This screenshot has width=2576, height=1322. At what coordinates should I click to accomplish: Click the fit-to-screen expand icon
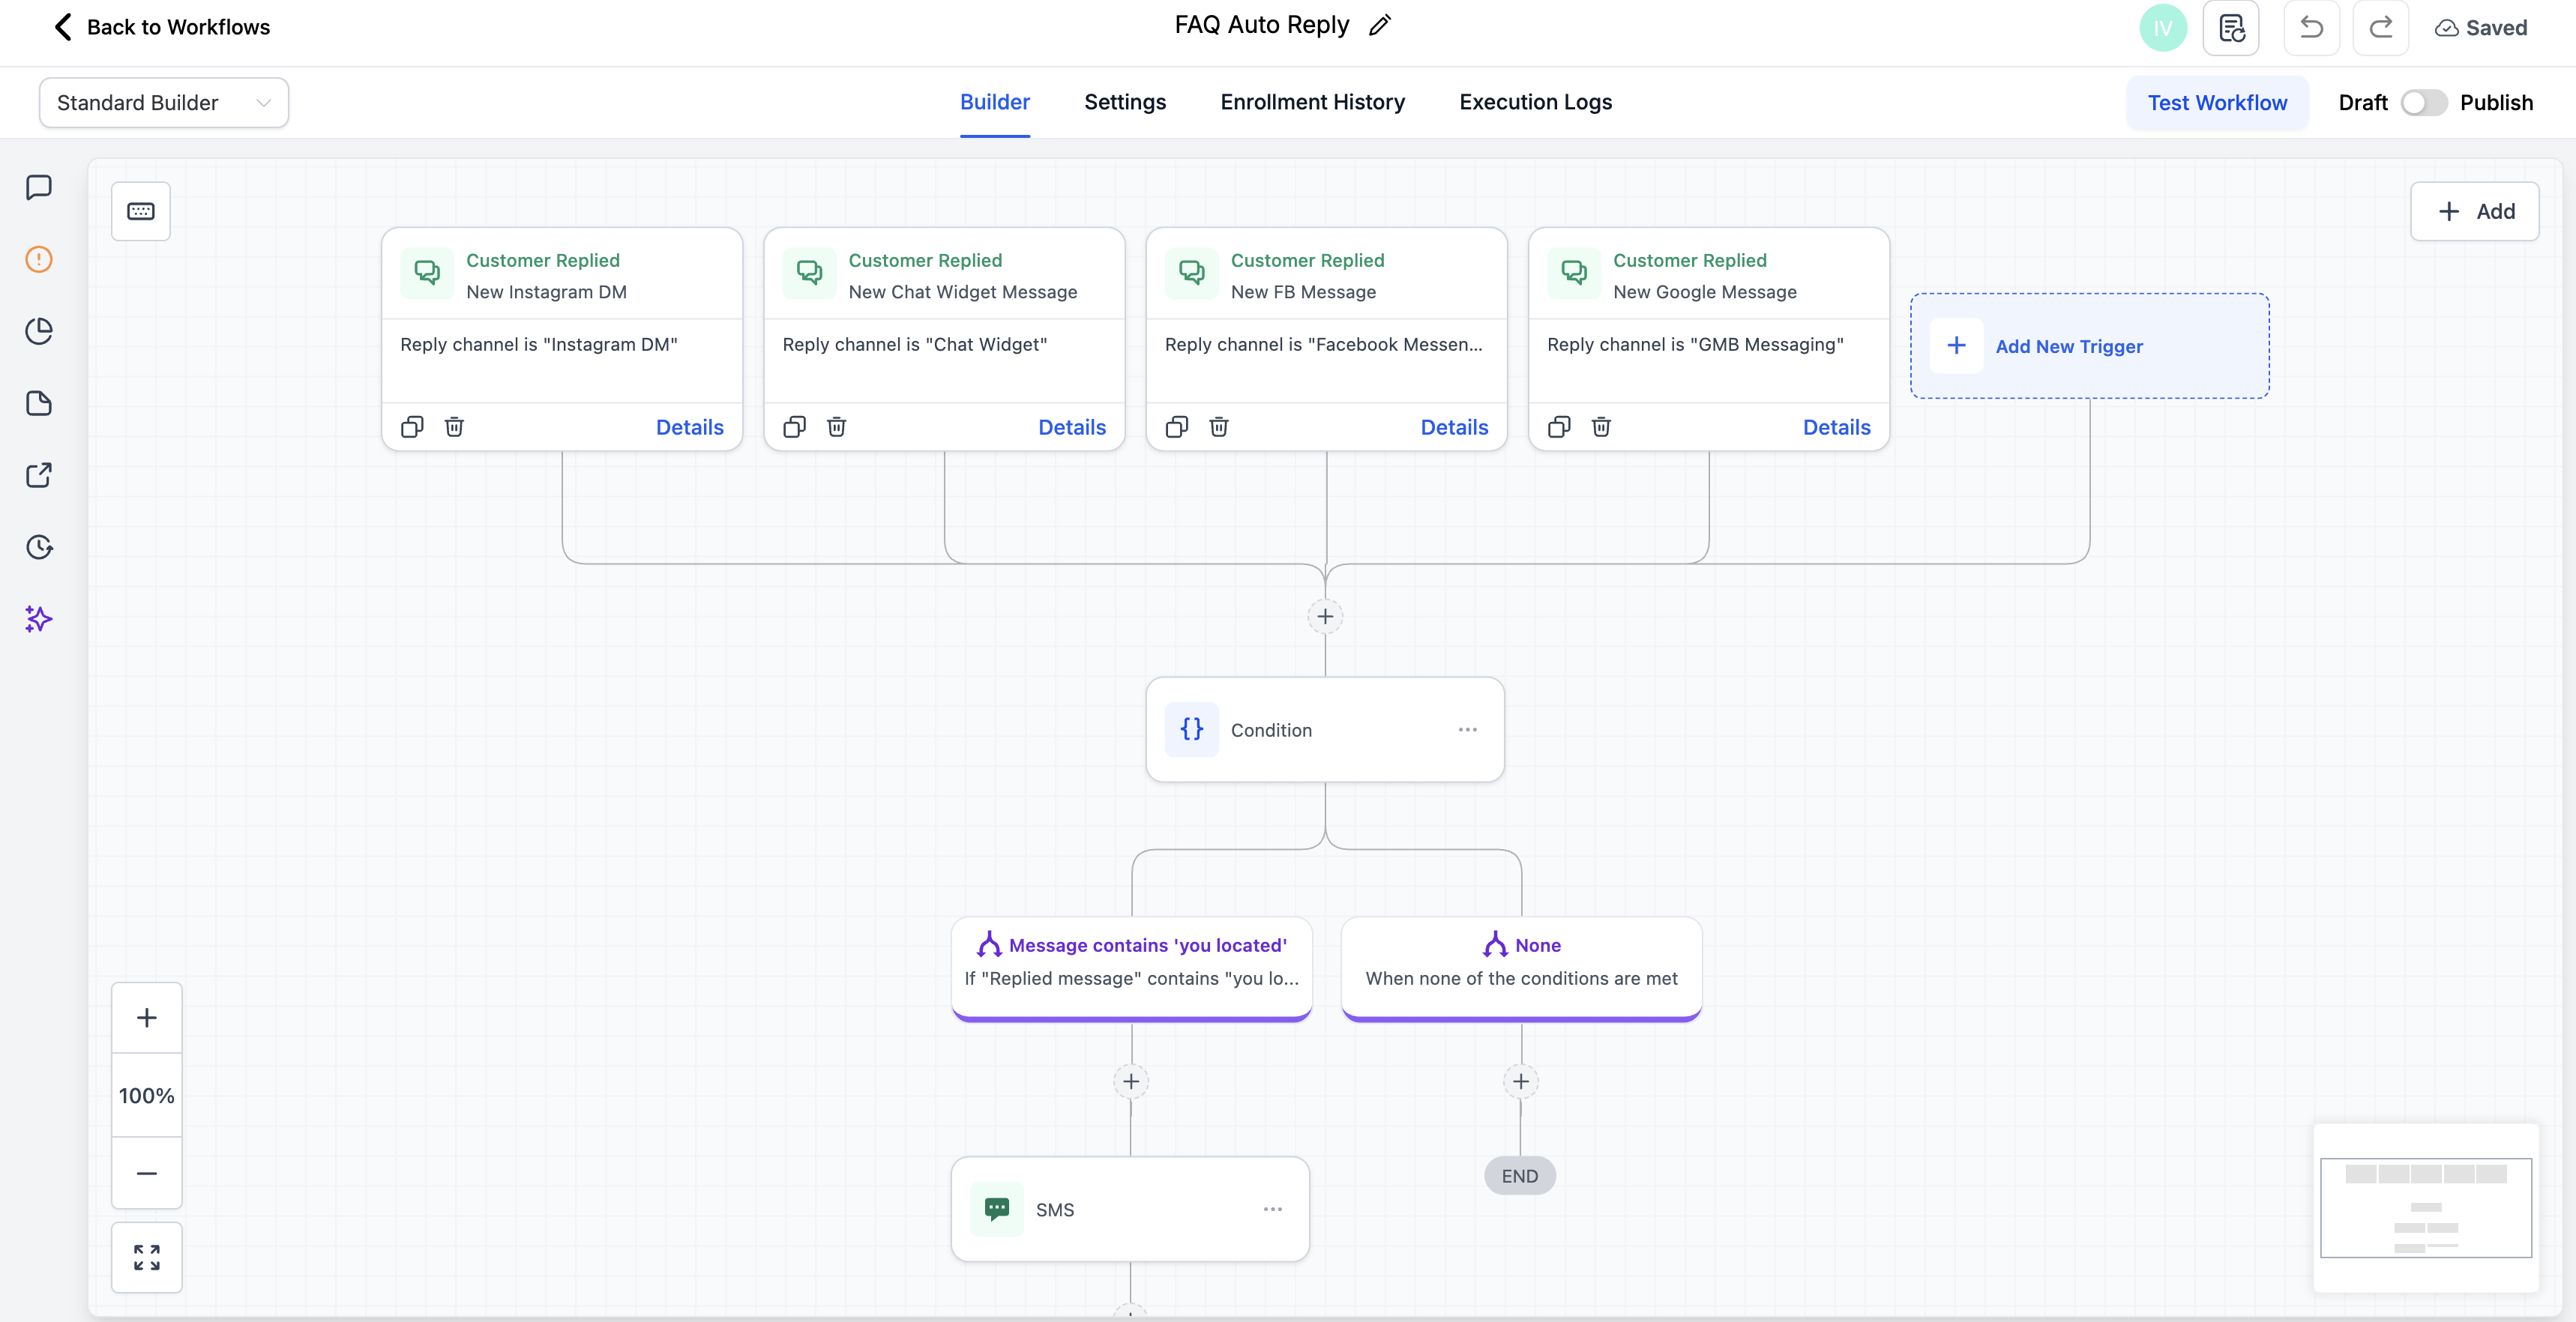tap(147, 1257)
